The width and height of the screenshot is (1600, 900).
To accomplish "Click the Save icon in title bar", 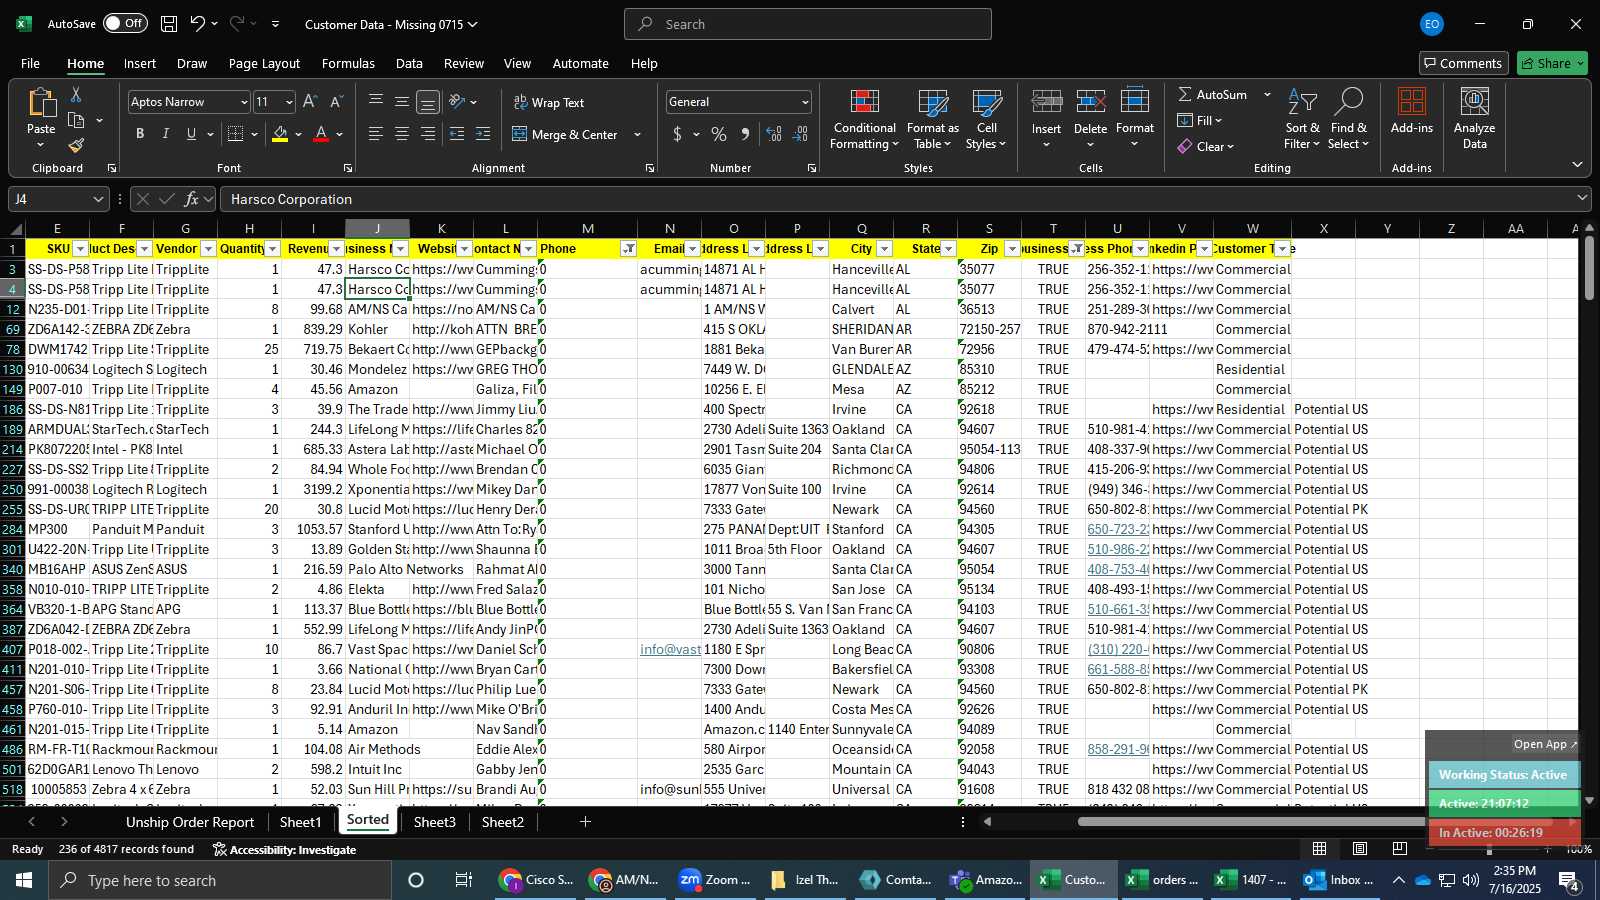I will (169, 24).
